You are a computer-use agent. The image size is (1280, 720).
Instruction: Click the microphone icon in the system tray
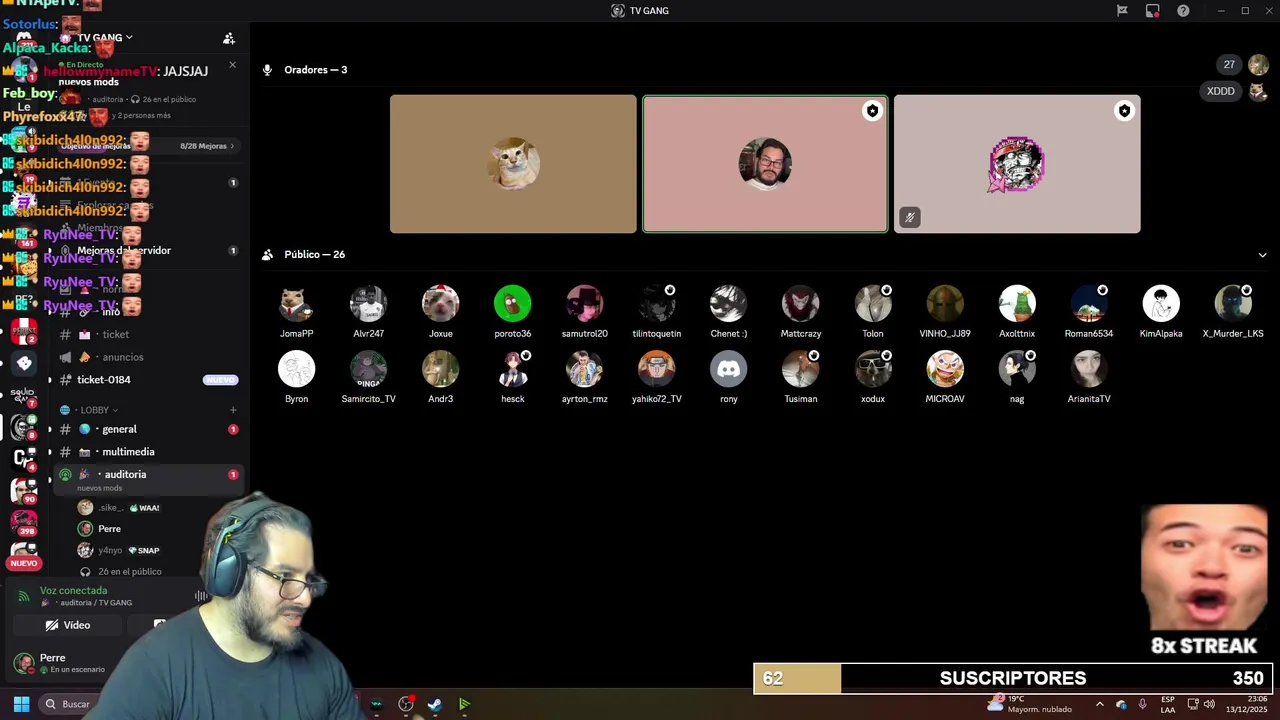coord(1142,704)
